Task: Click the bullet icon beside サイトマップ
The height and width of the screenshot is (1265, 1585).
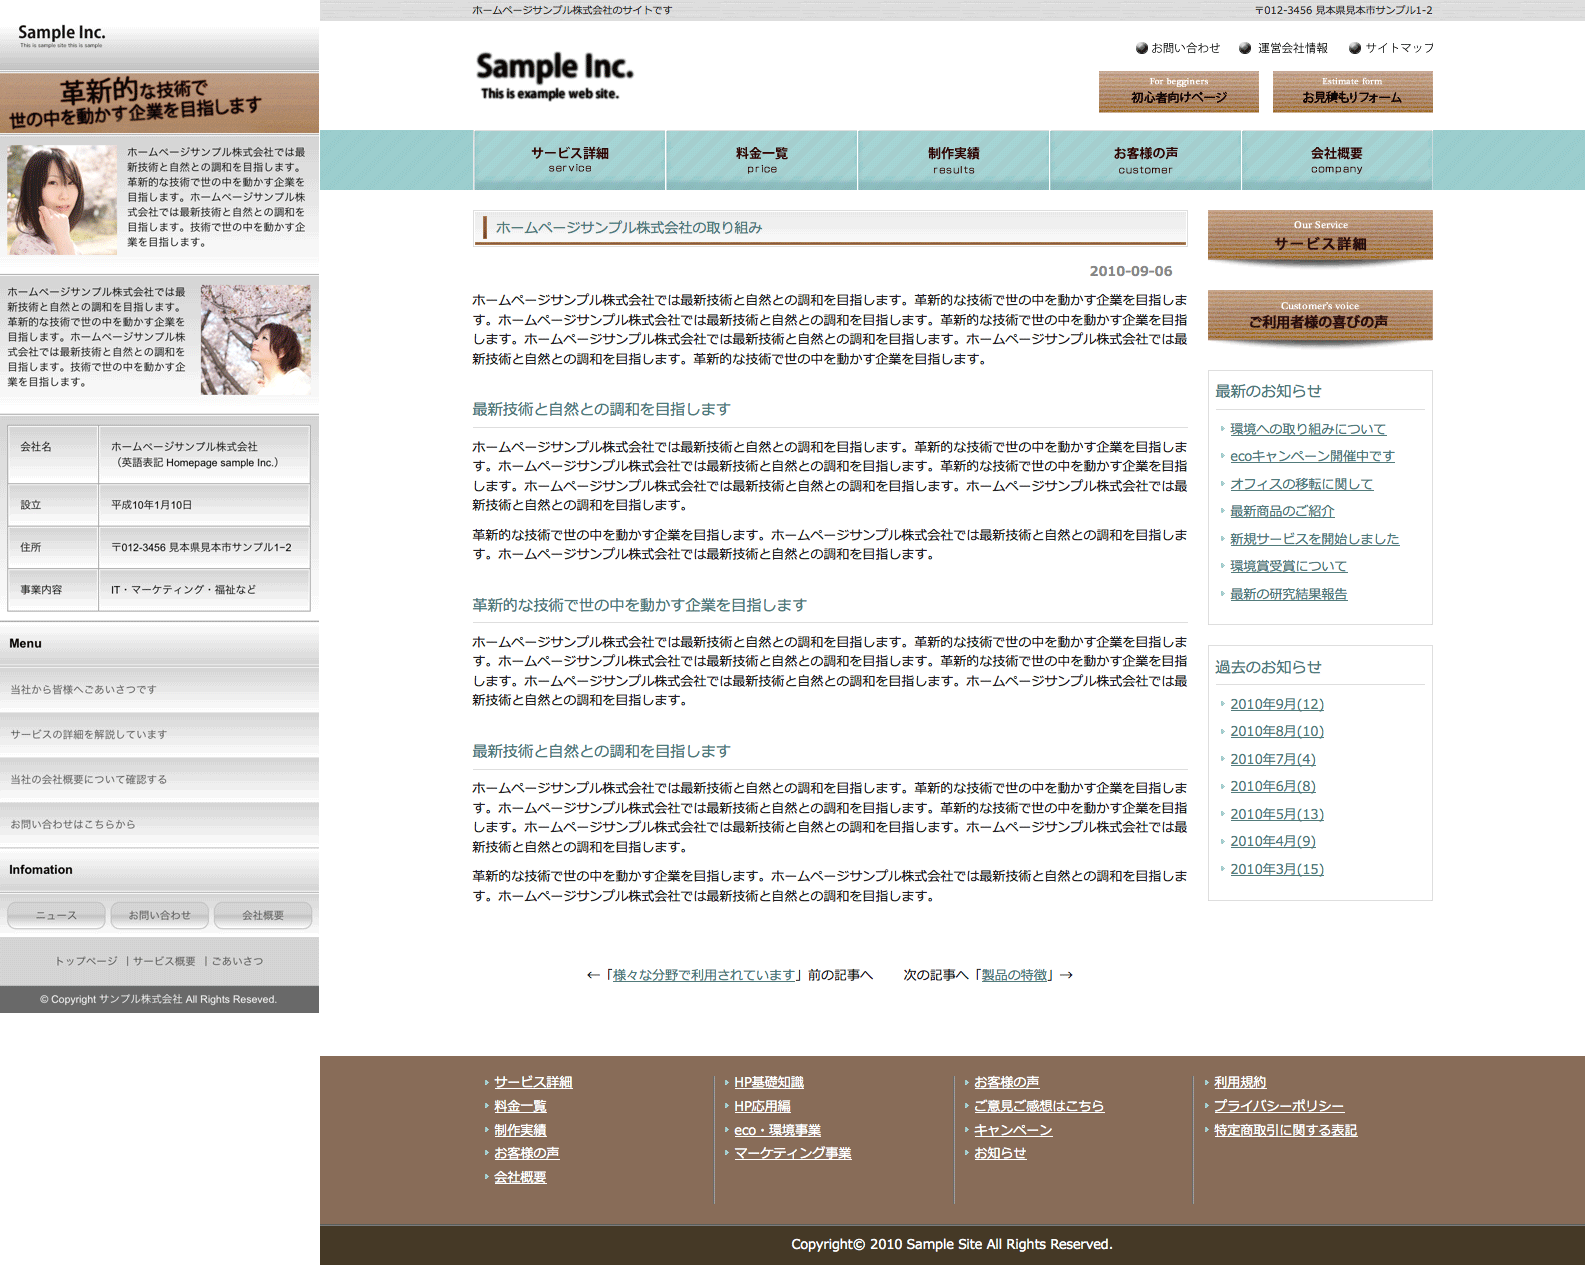Action: (x=1355, y=48)
